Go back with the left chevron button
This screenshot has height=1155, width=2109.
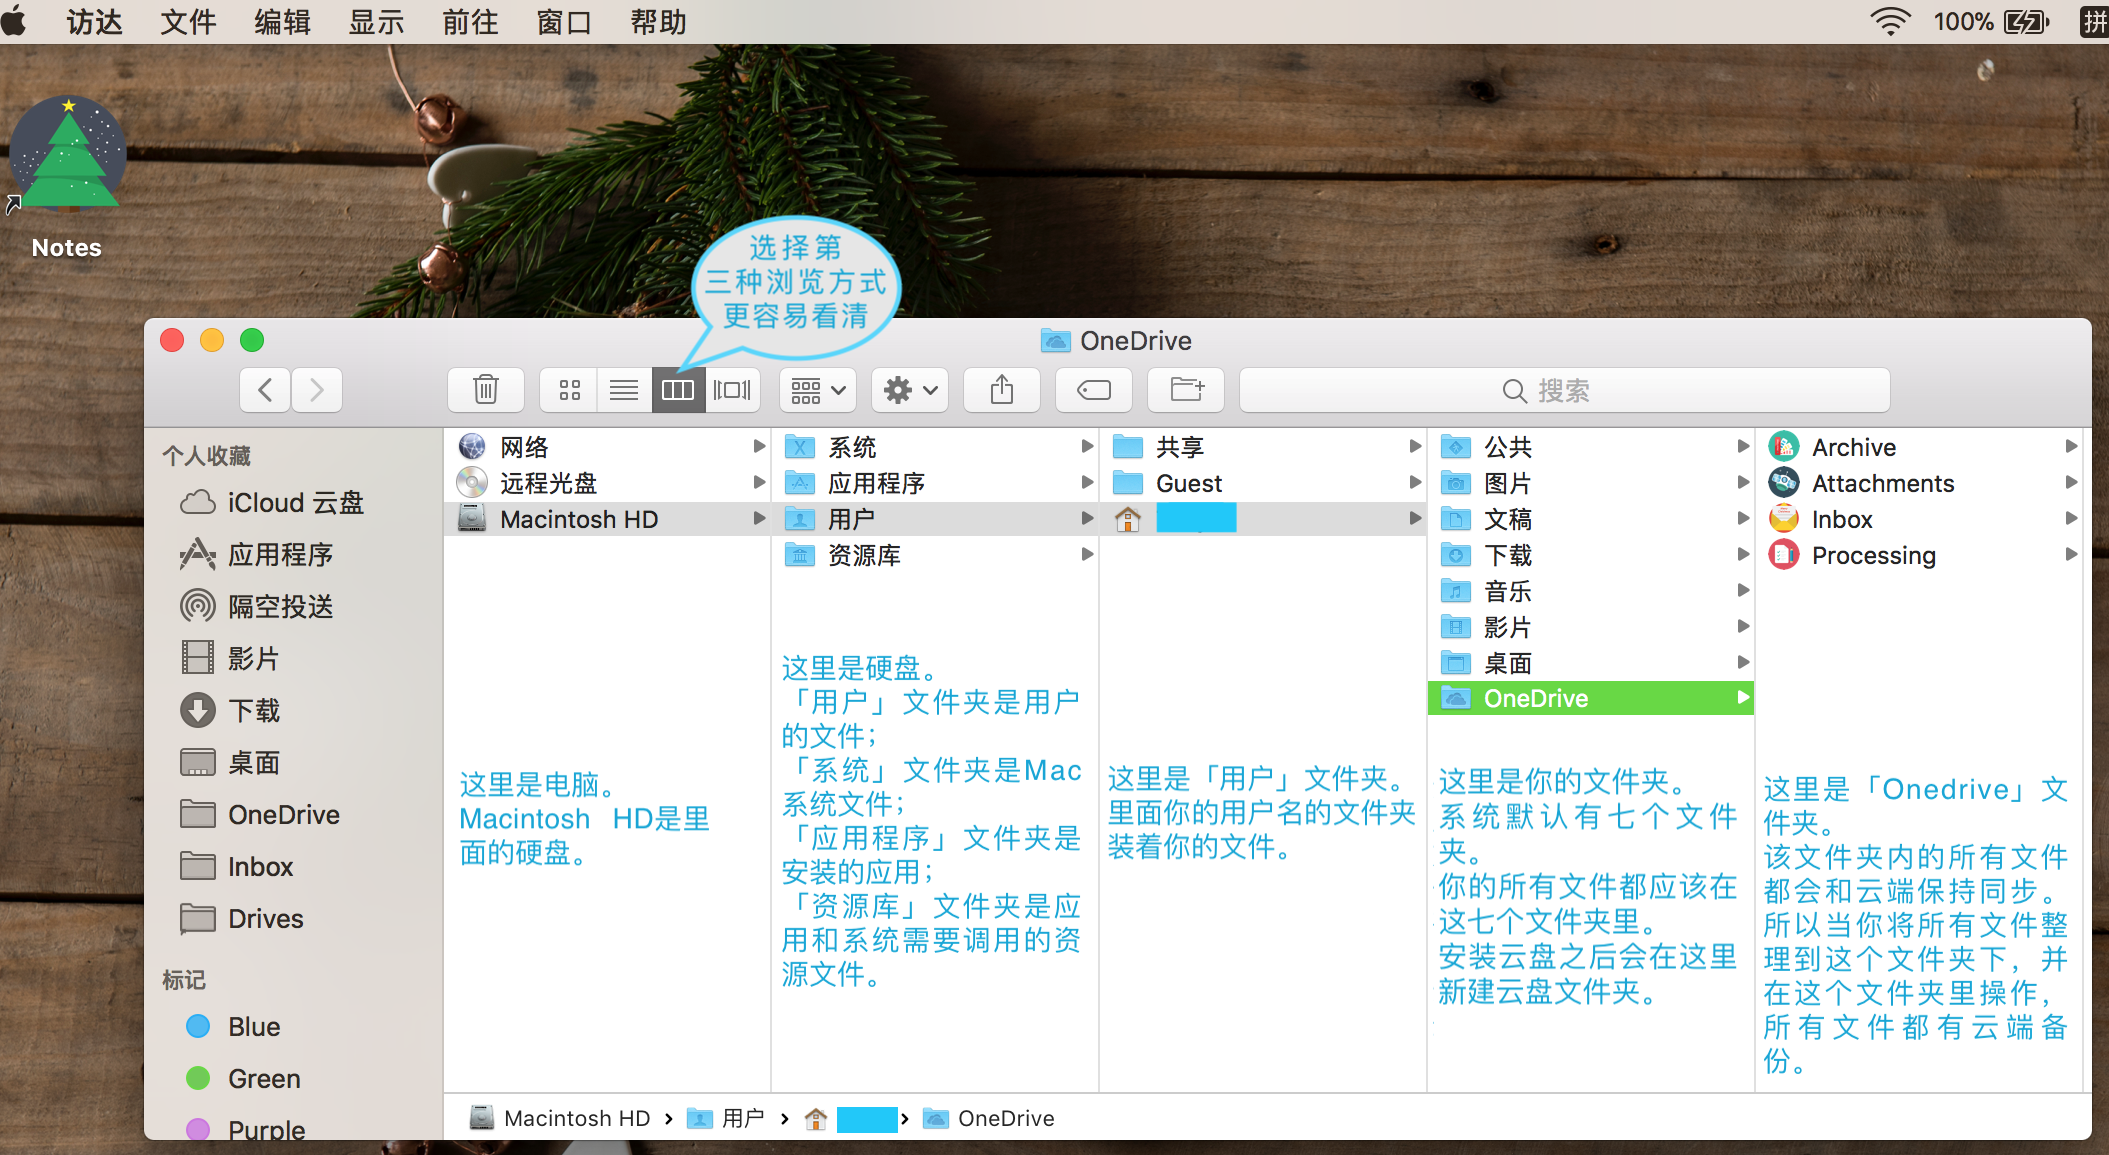(x=265, y=390)
